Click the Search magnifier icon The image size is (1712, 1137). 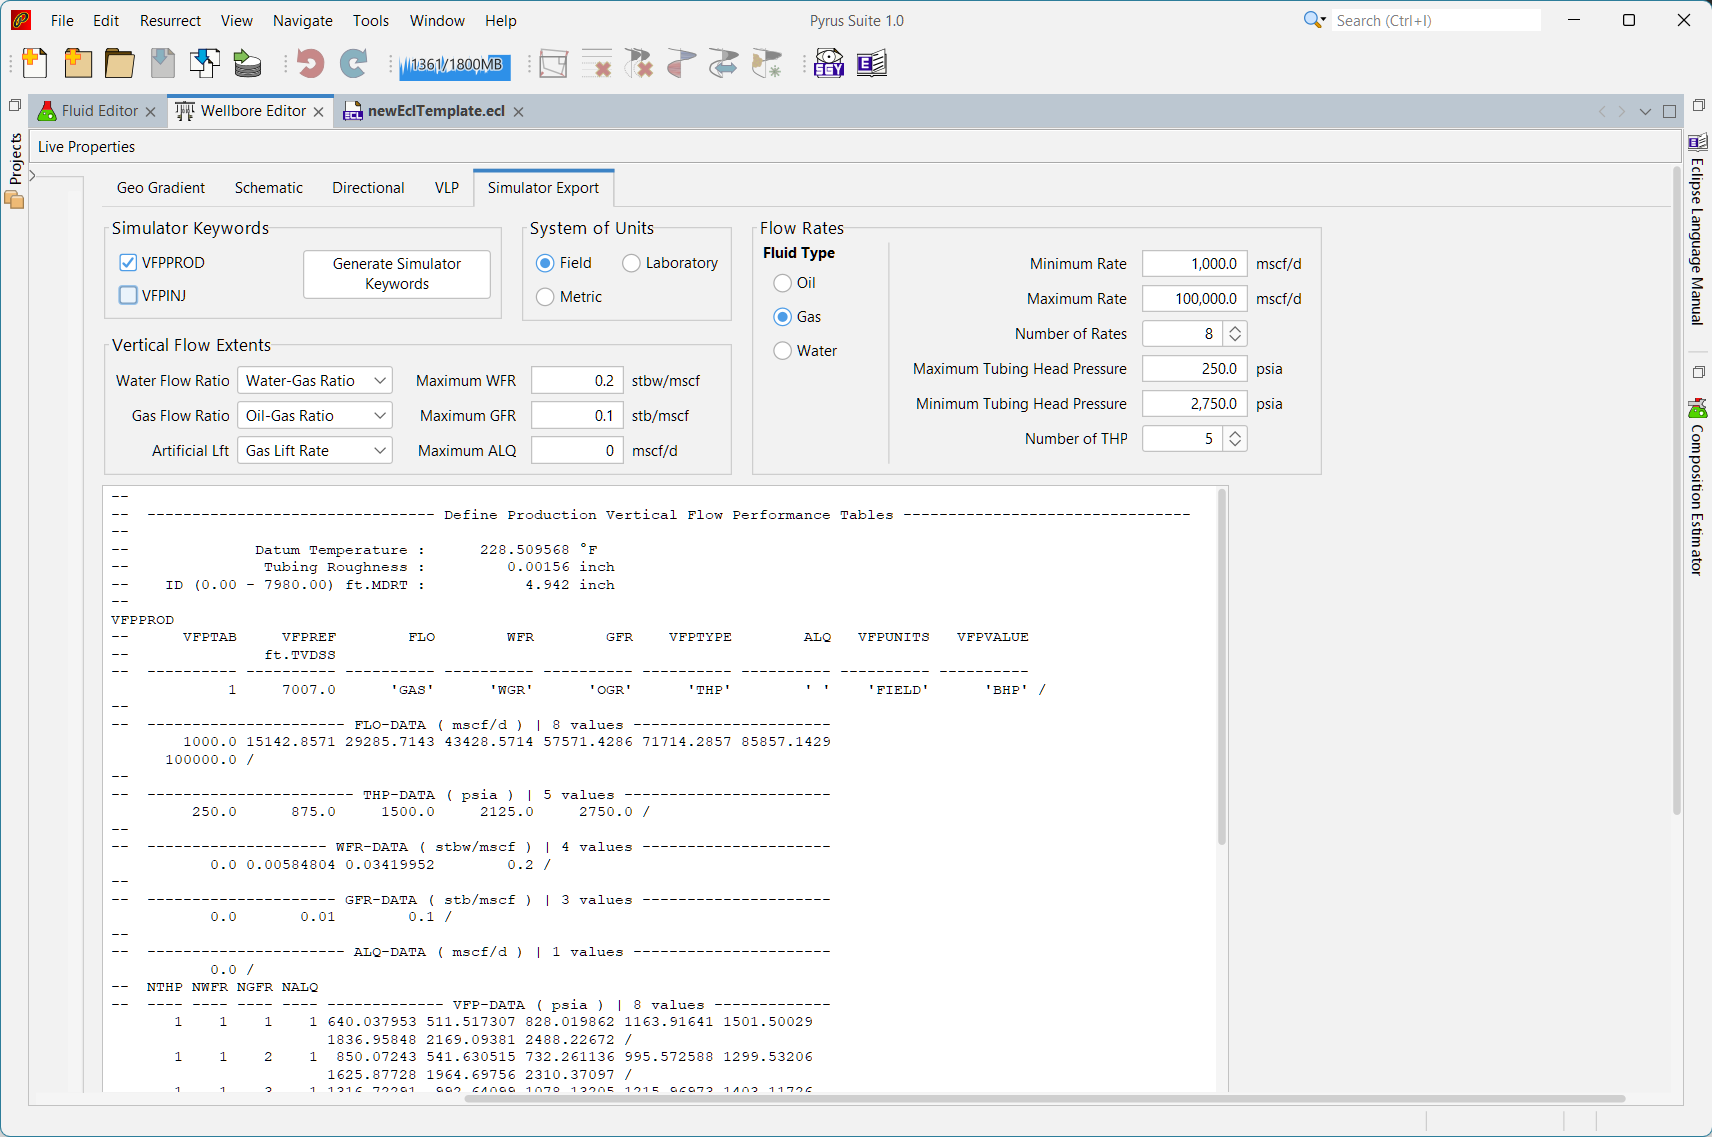click(1313, 20)
